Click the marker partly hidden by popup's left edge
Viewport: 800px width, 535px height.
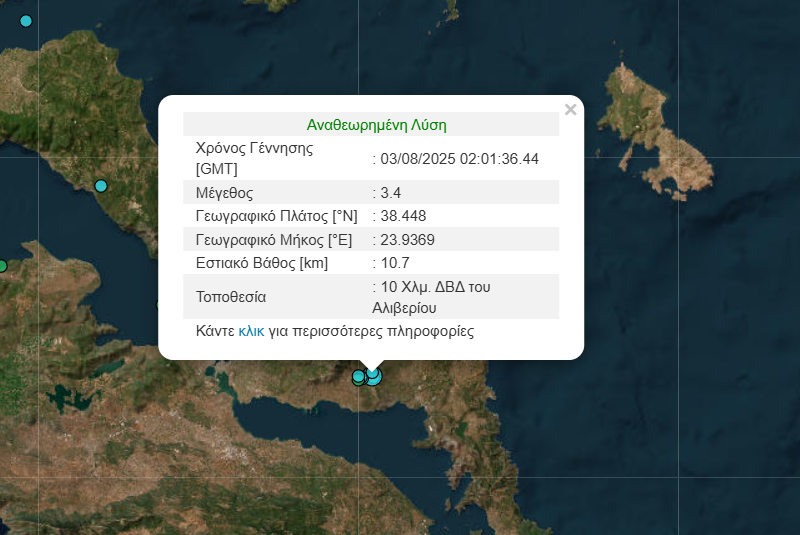(x=159, y=305)
